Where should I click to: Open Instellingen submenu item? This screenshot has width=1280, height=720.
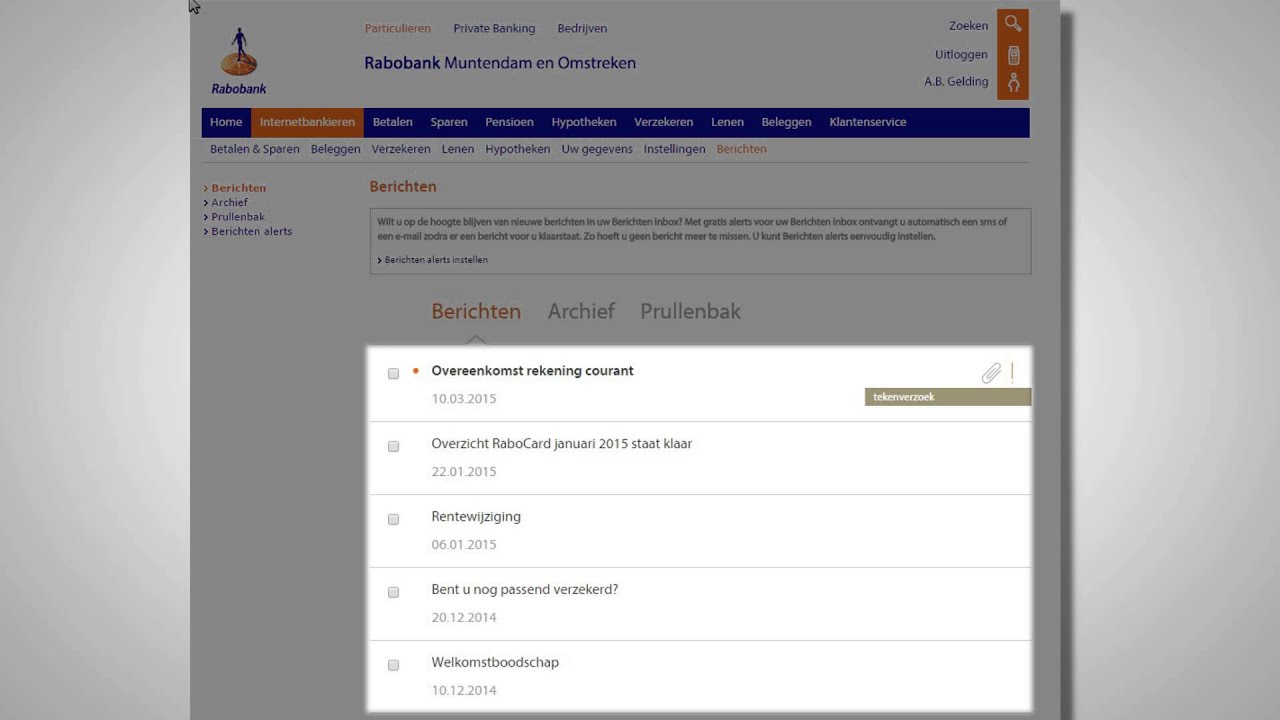(x=675, y=149)
